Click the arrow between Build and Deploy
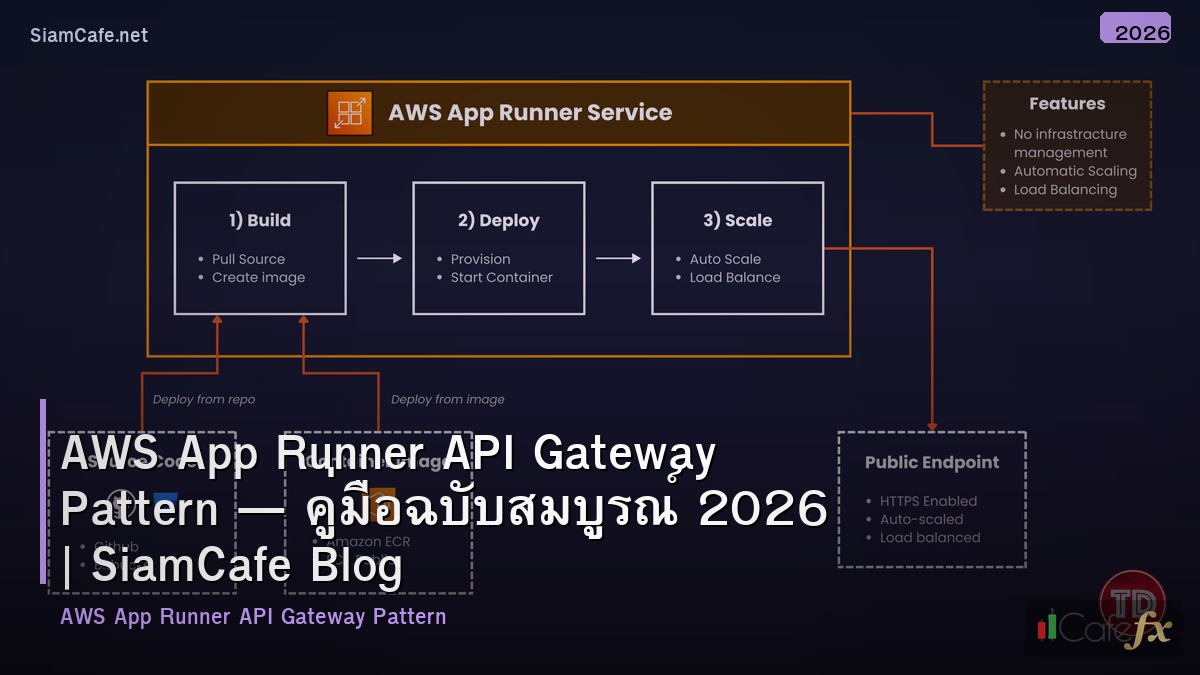The width and height of the screenshot is (1200, 675). pos(378,257)
